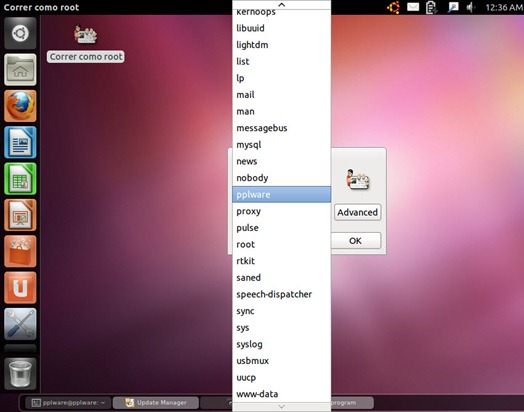The height and width of the screenshot is (412, 524).
Task: Select syslog user
Action: (x=282, y=344)
